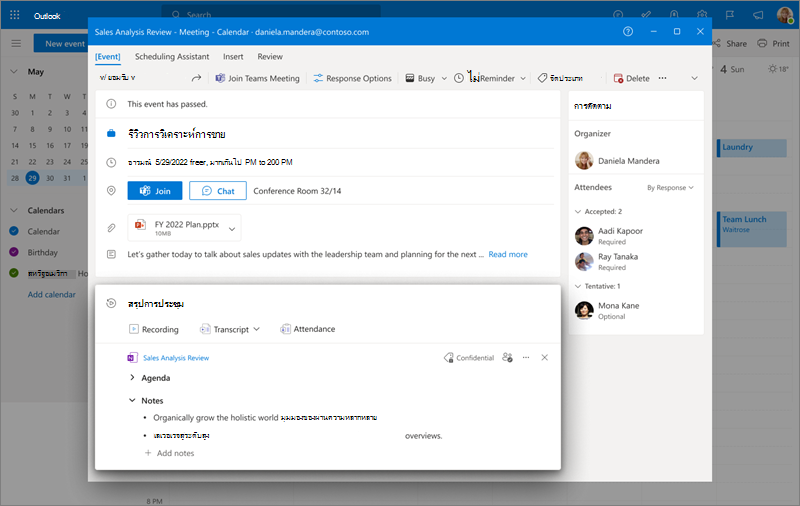Open Sales Analysis Review OneNote link
Image resolution: width=800 pixels, height=506 pixels.
[x=176, y=358]
